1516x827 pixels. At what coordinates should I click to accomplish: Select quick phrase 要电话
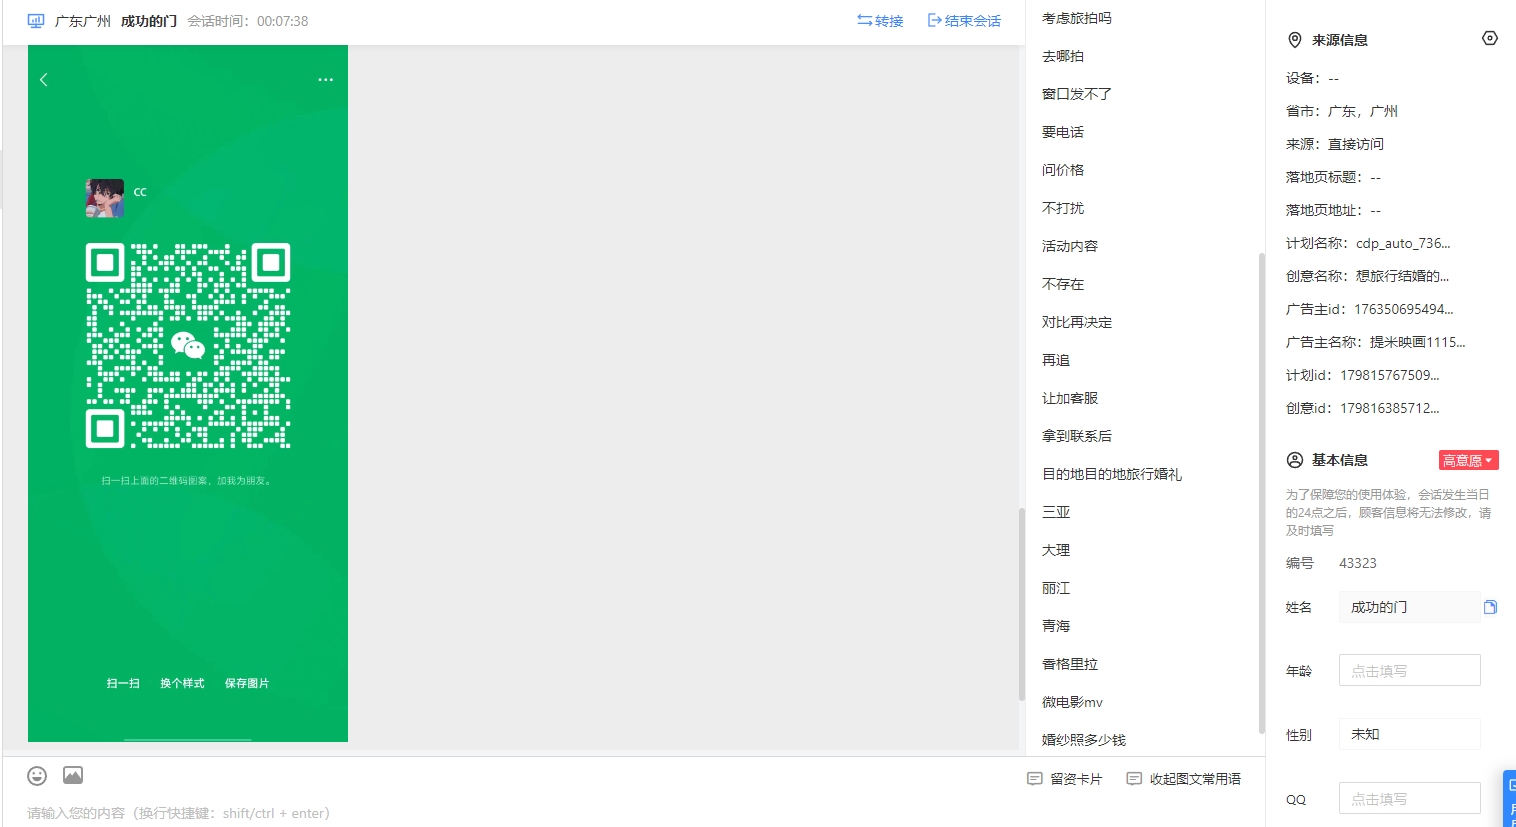click(x=1062, y=132)
